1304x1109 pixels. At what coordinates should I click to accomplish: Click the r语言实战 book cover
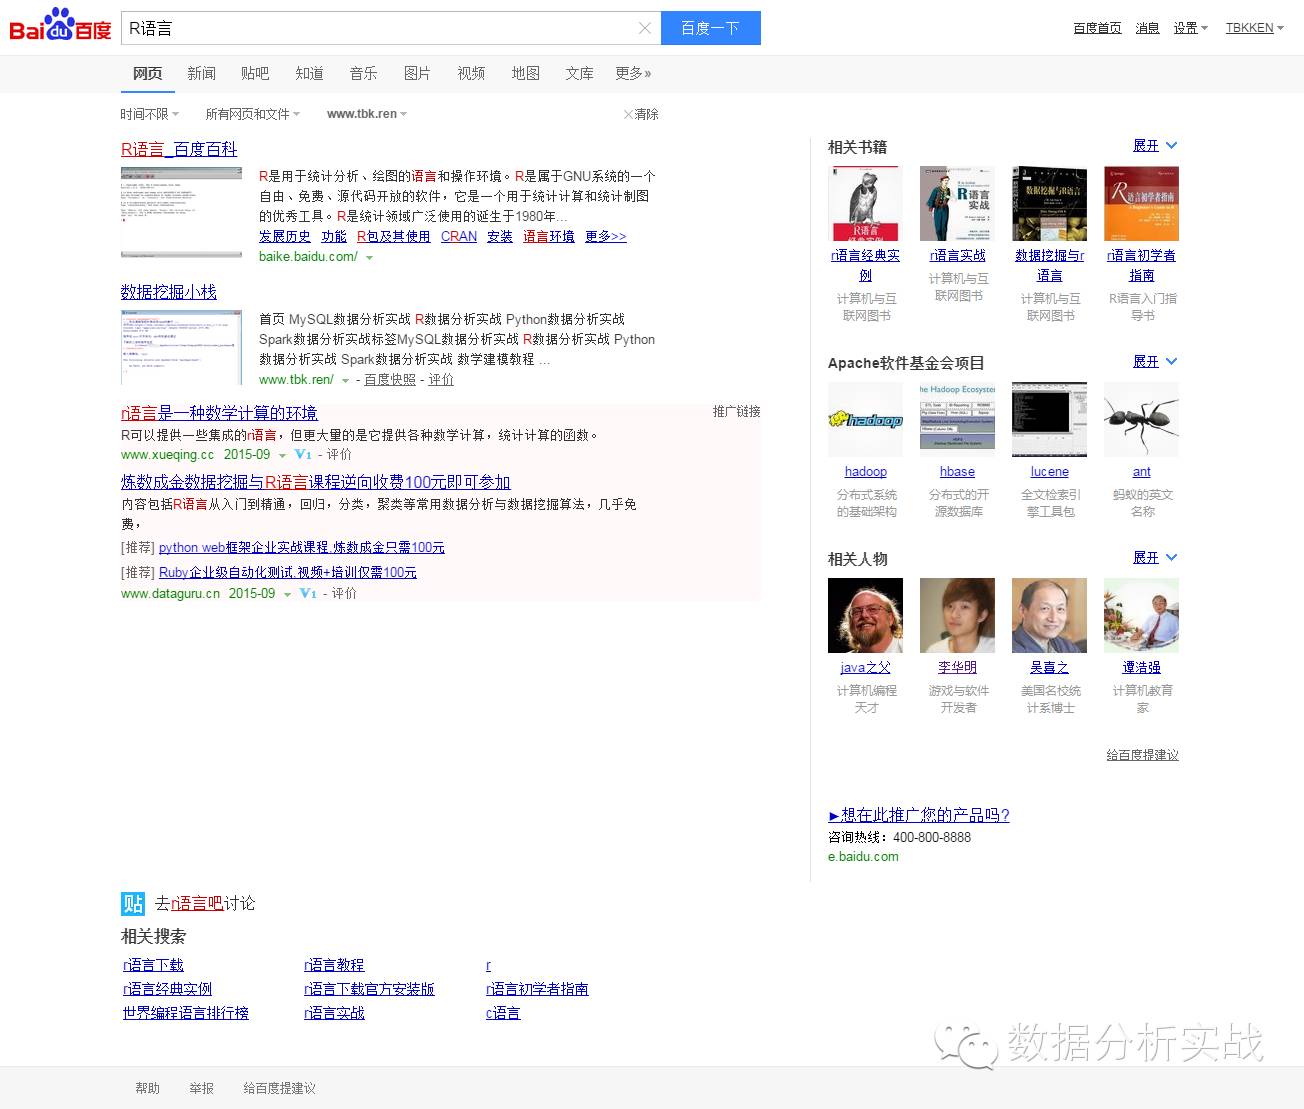coord(958,203)
